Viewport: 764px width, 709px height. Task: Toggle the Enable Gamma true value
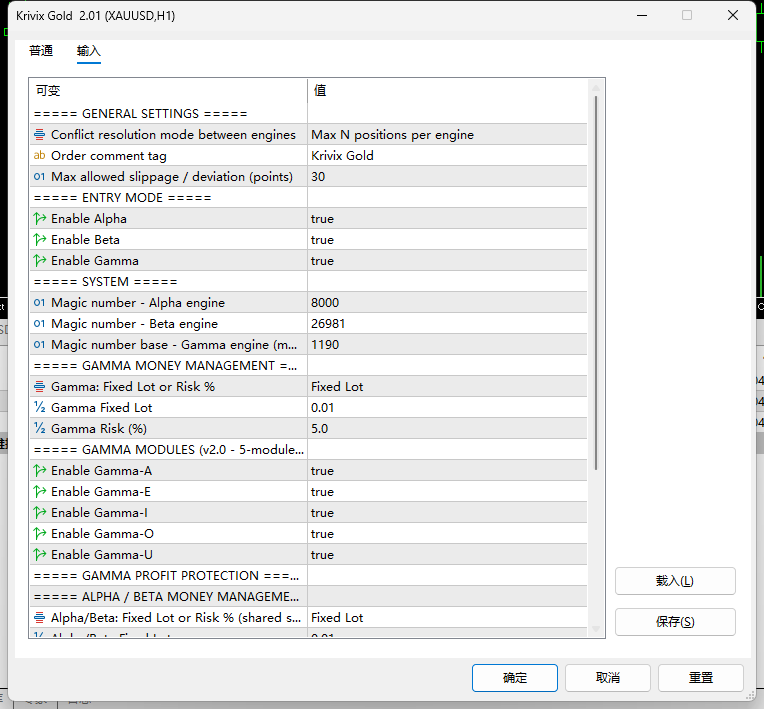coord(447,260)
